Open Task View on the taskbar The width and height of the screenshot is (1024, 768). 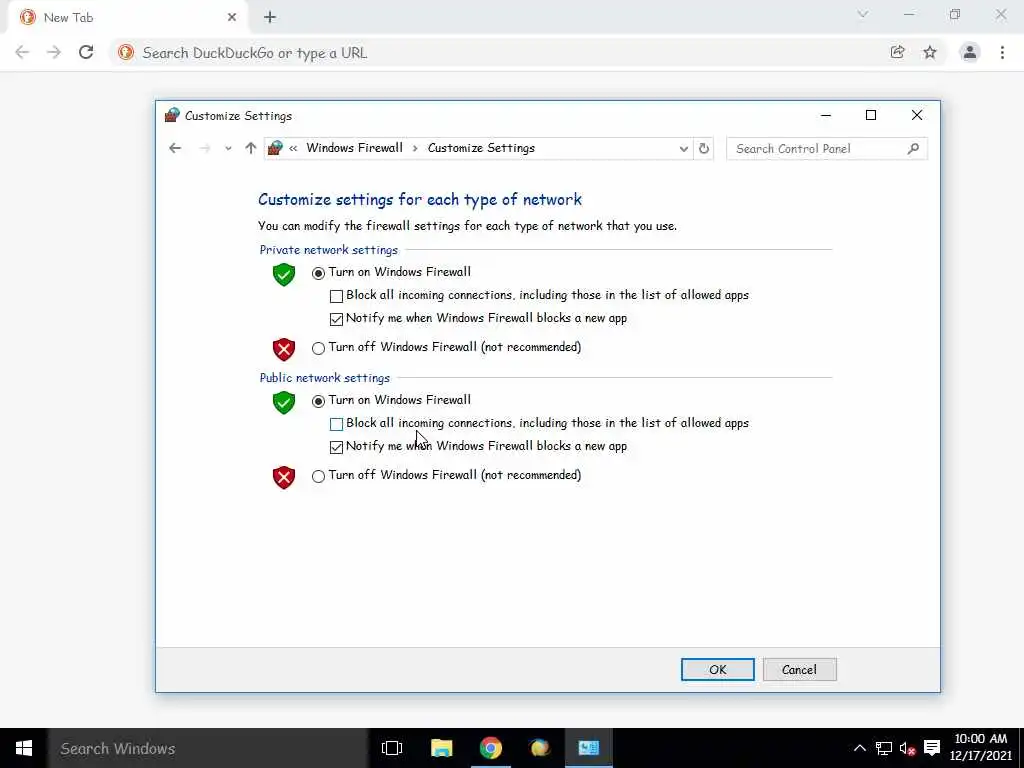(x=392, y=748)
